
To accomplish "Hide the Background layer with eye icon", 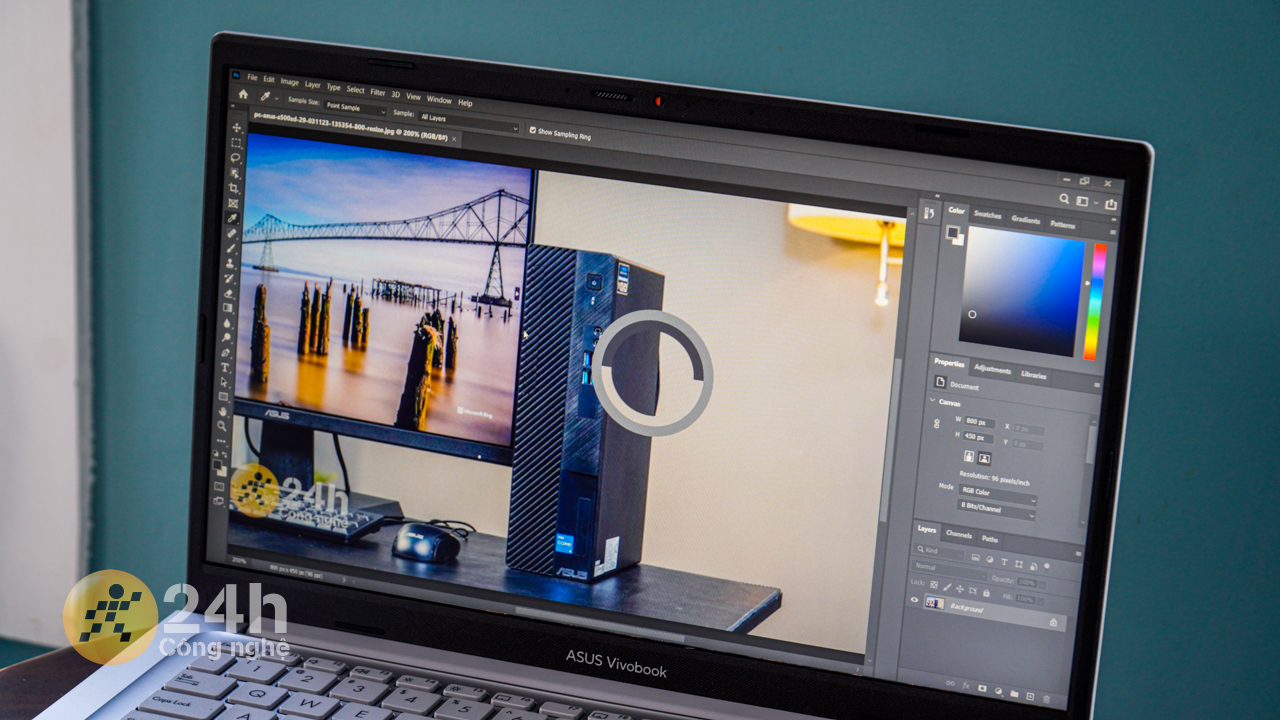I will [914, 600].
